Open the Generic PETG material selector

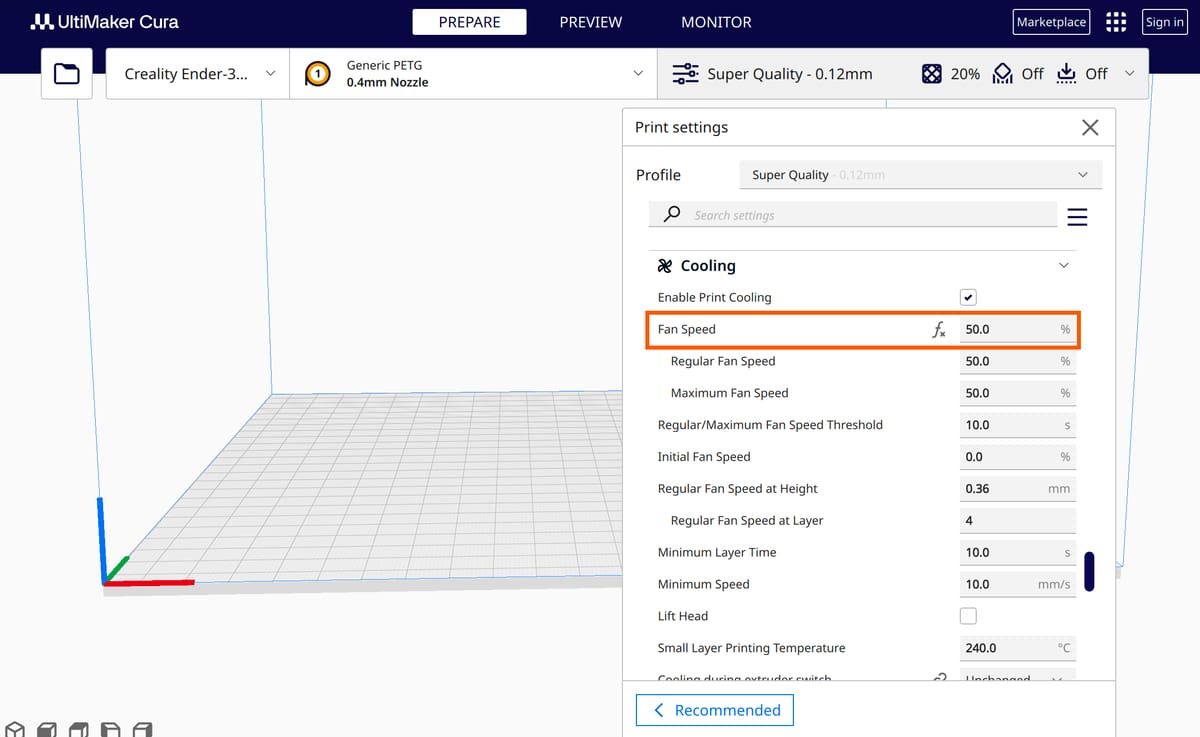tap(474, 74)
